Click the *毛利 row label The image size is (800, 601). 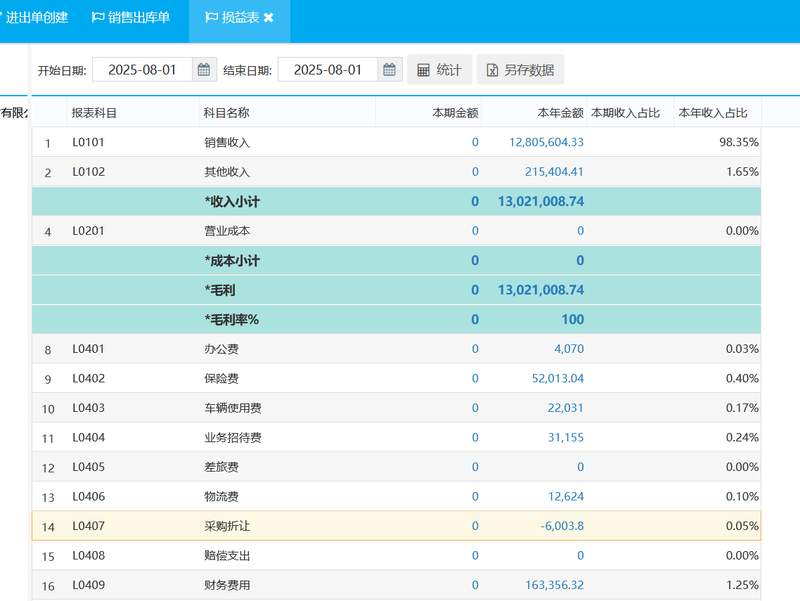(220, 290)
